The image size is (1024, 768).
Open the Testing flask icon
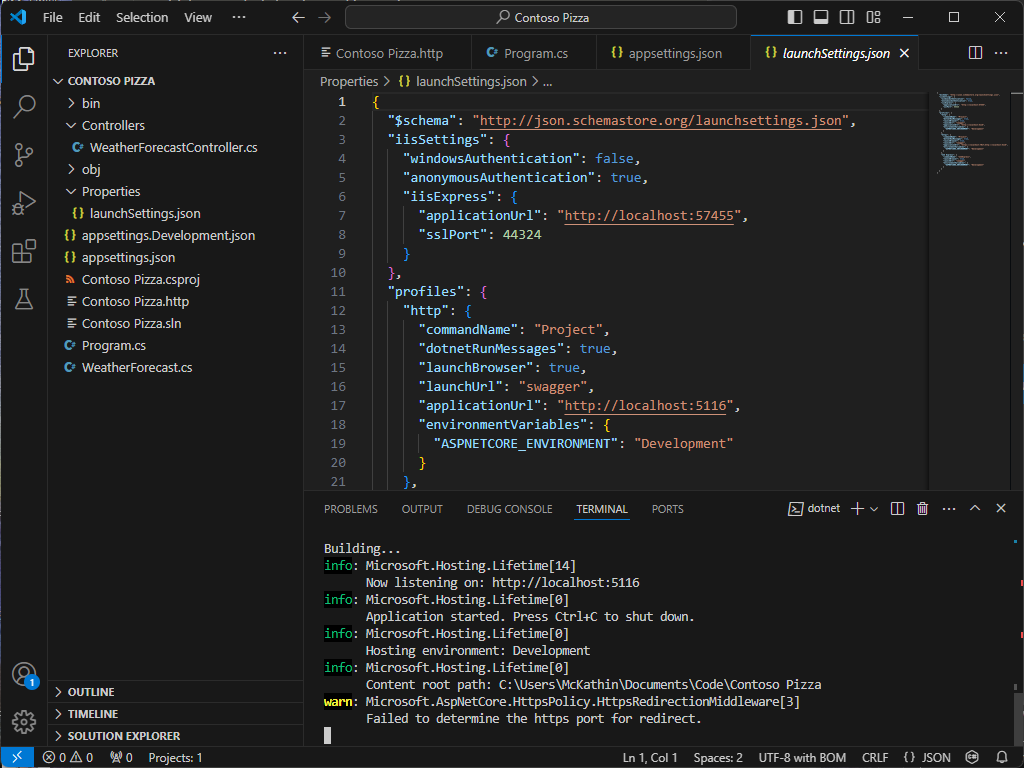pos(24,299)
